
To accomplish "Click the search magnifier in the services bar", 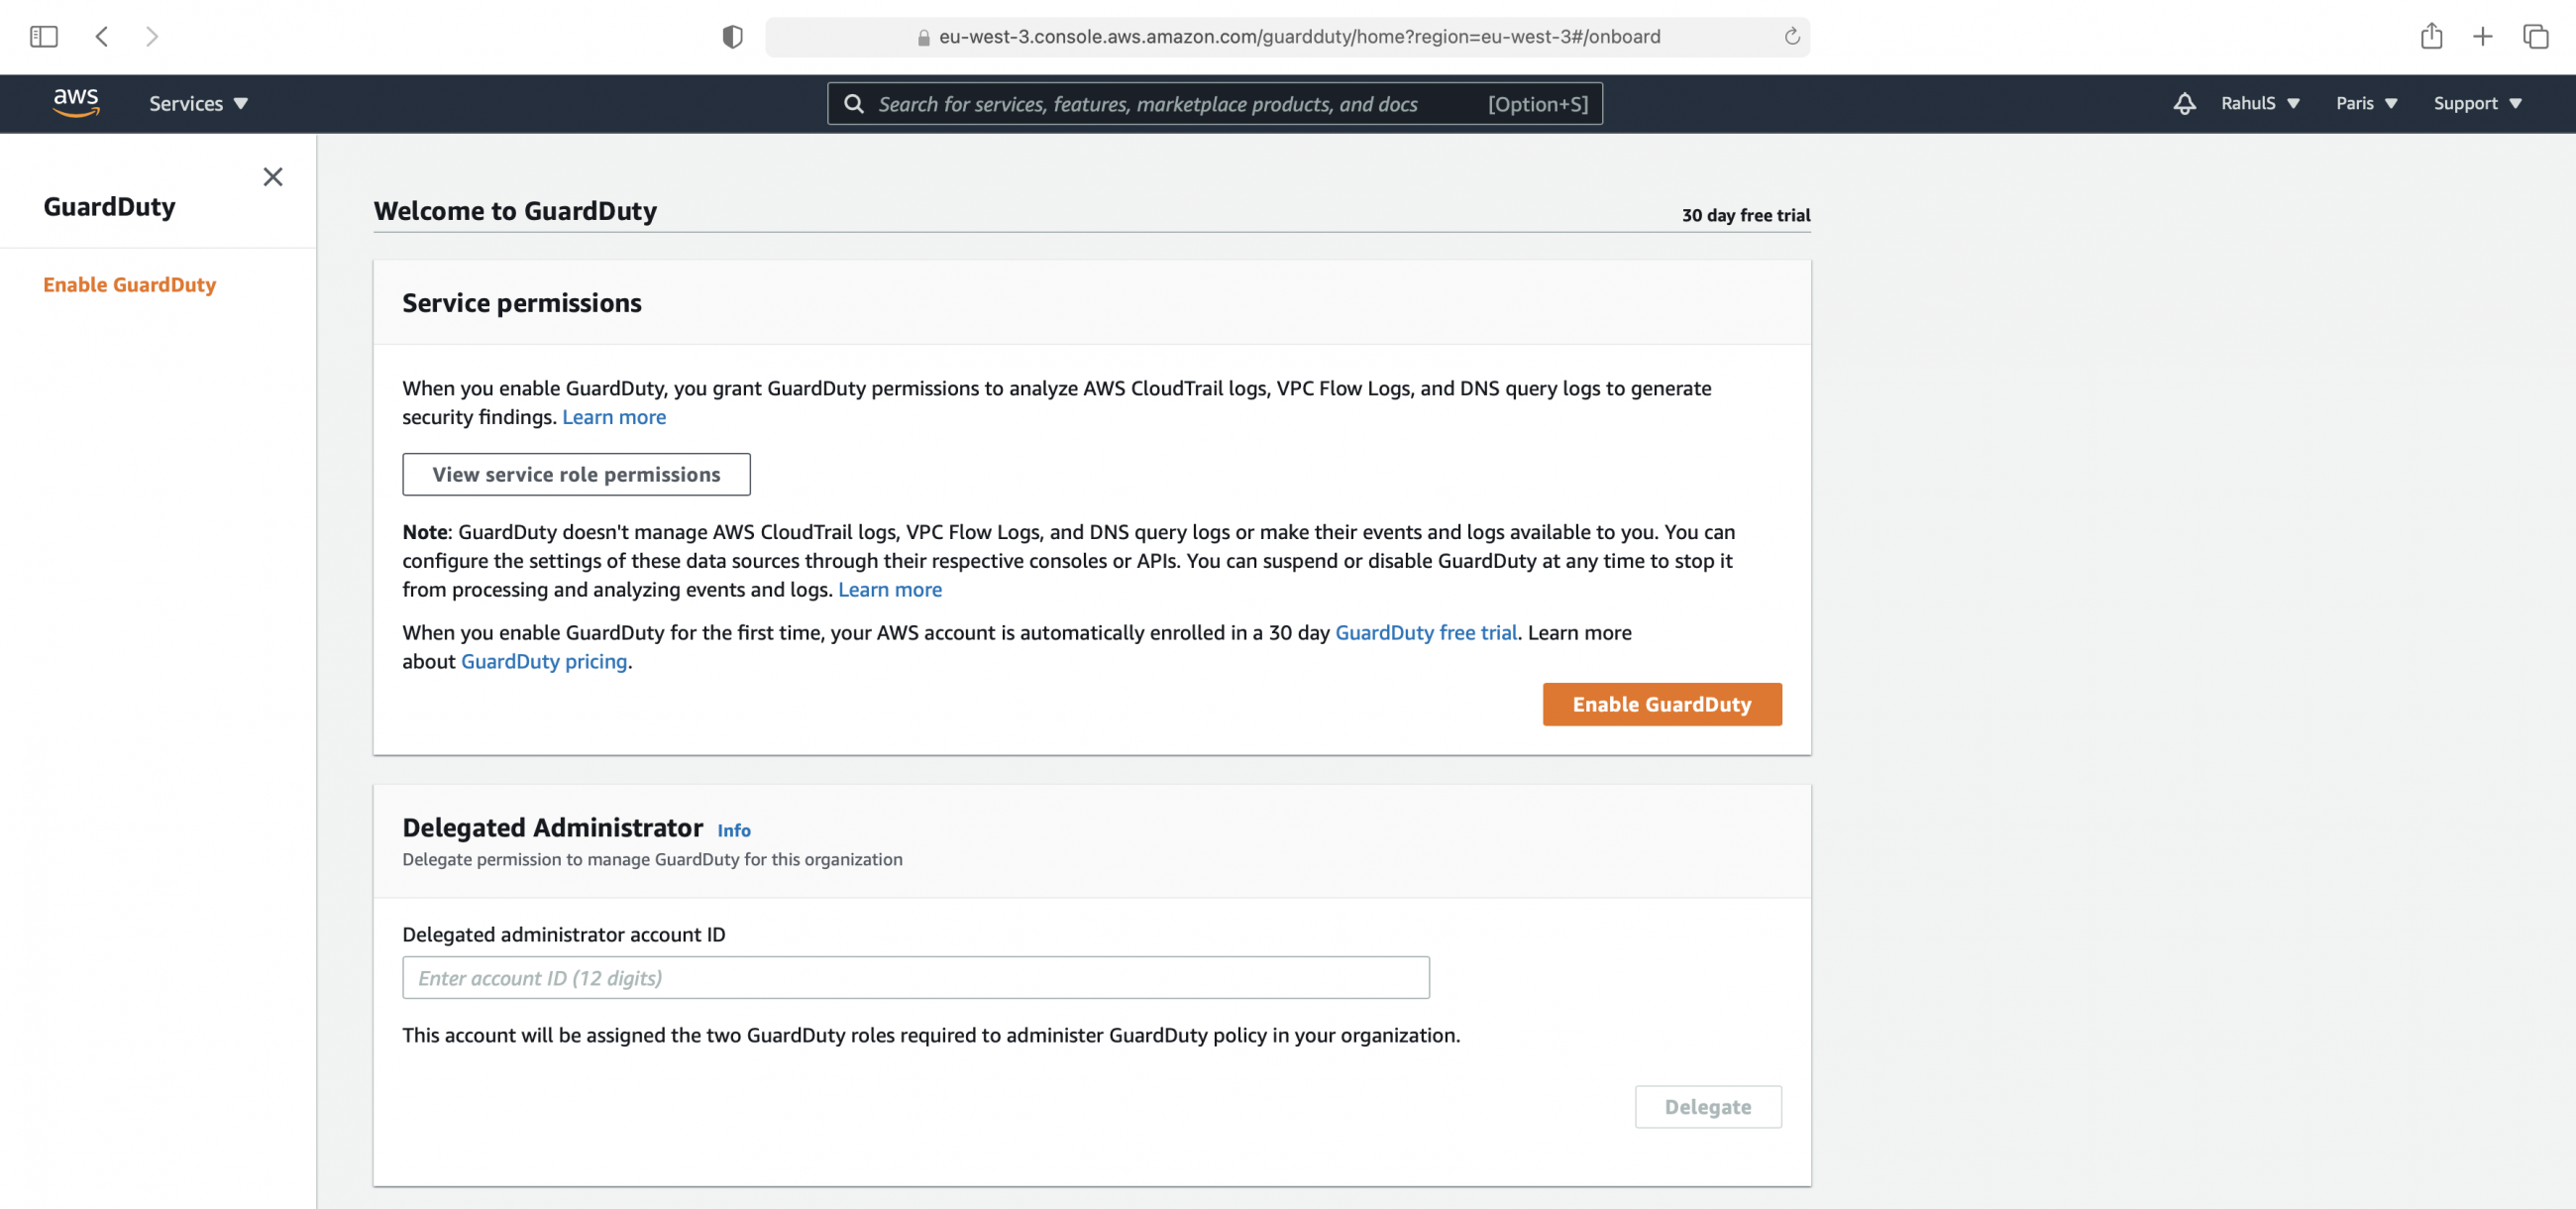I will 853,103.
